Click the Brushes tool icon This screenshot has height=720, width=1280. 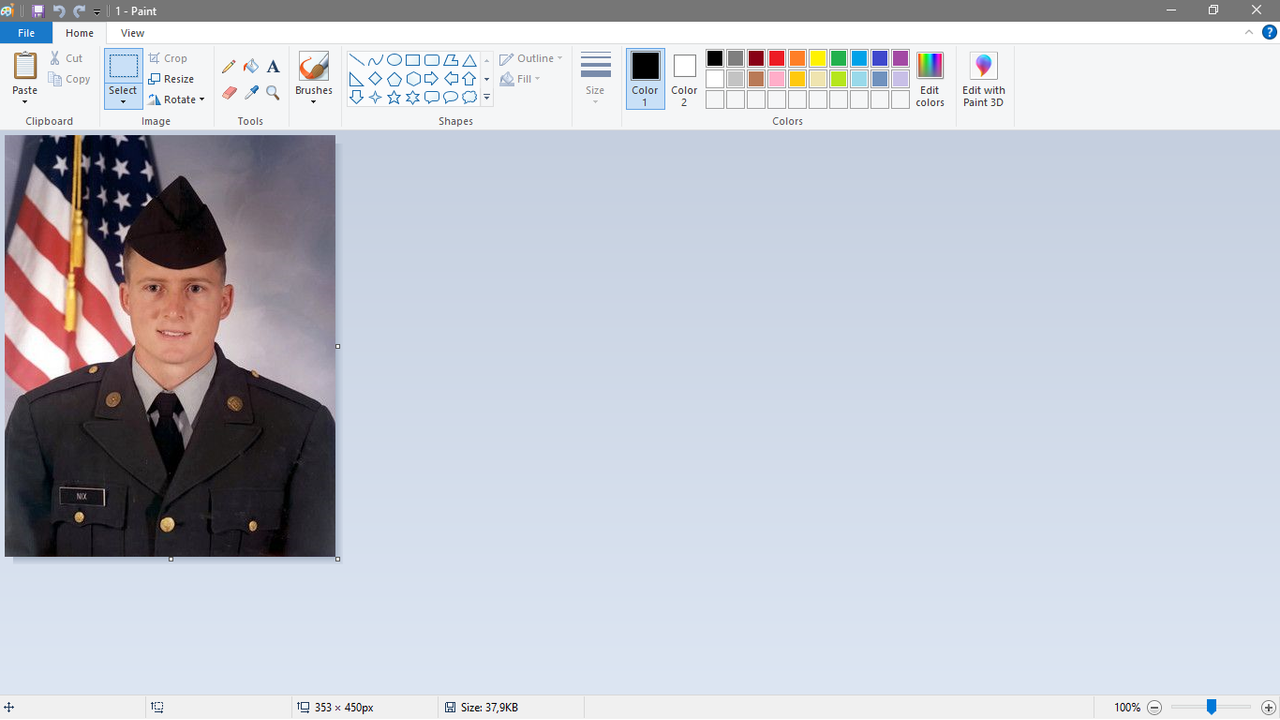313,67
